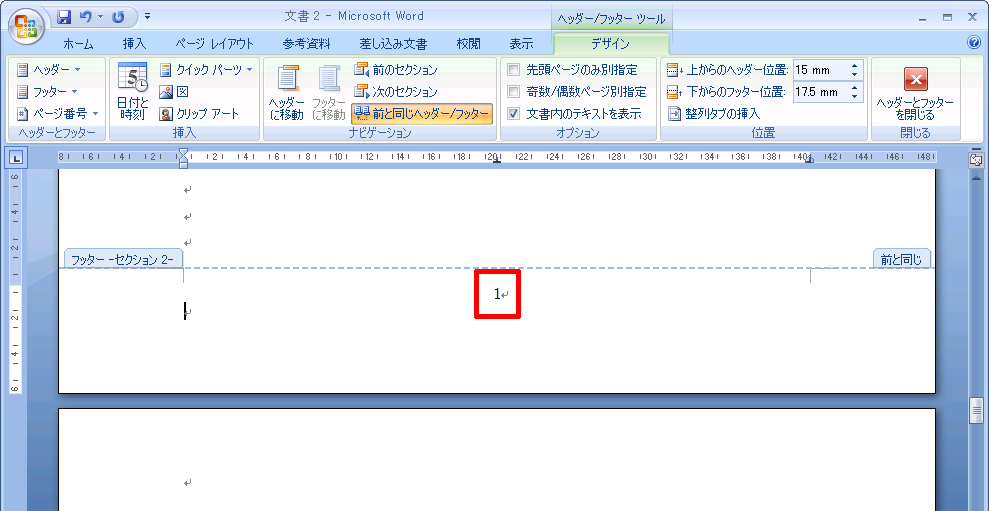The height and width of the screenshot is (511, 989).
Task: Insert 日付と時刻
Action: 132,91
